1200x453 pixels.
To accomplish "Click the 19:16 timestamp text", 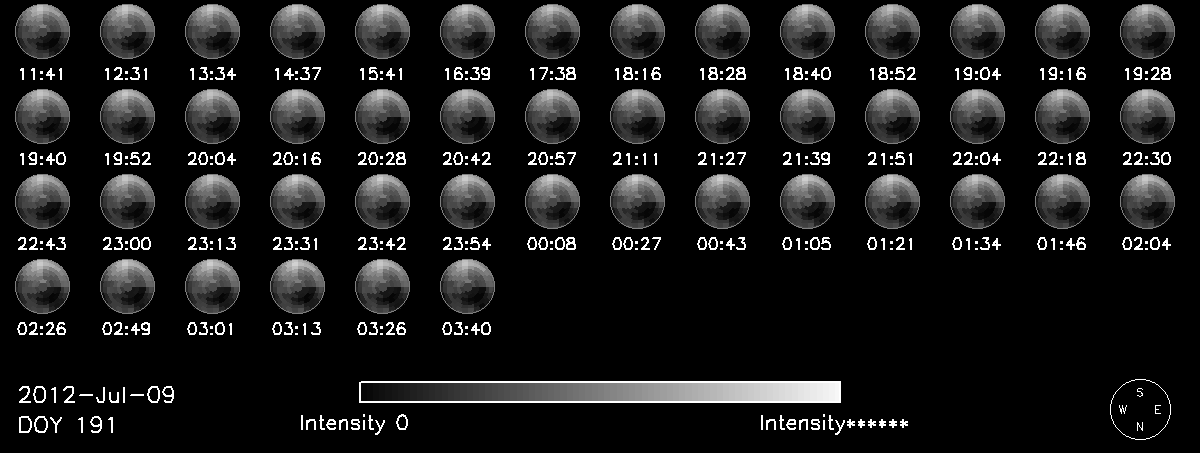I will [x=1062, y=73].
